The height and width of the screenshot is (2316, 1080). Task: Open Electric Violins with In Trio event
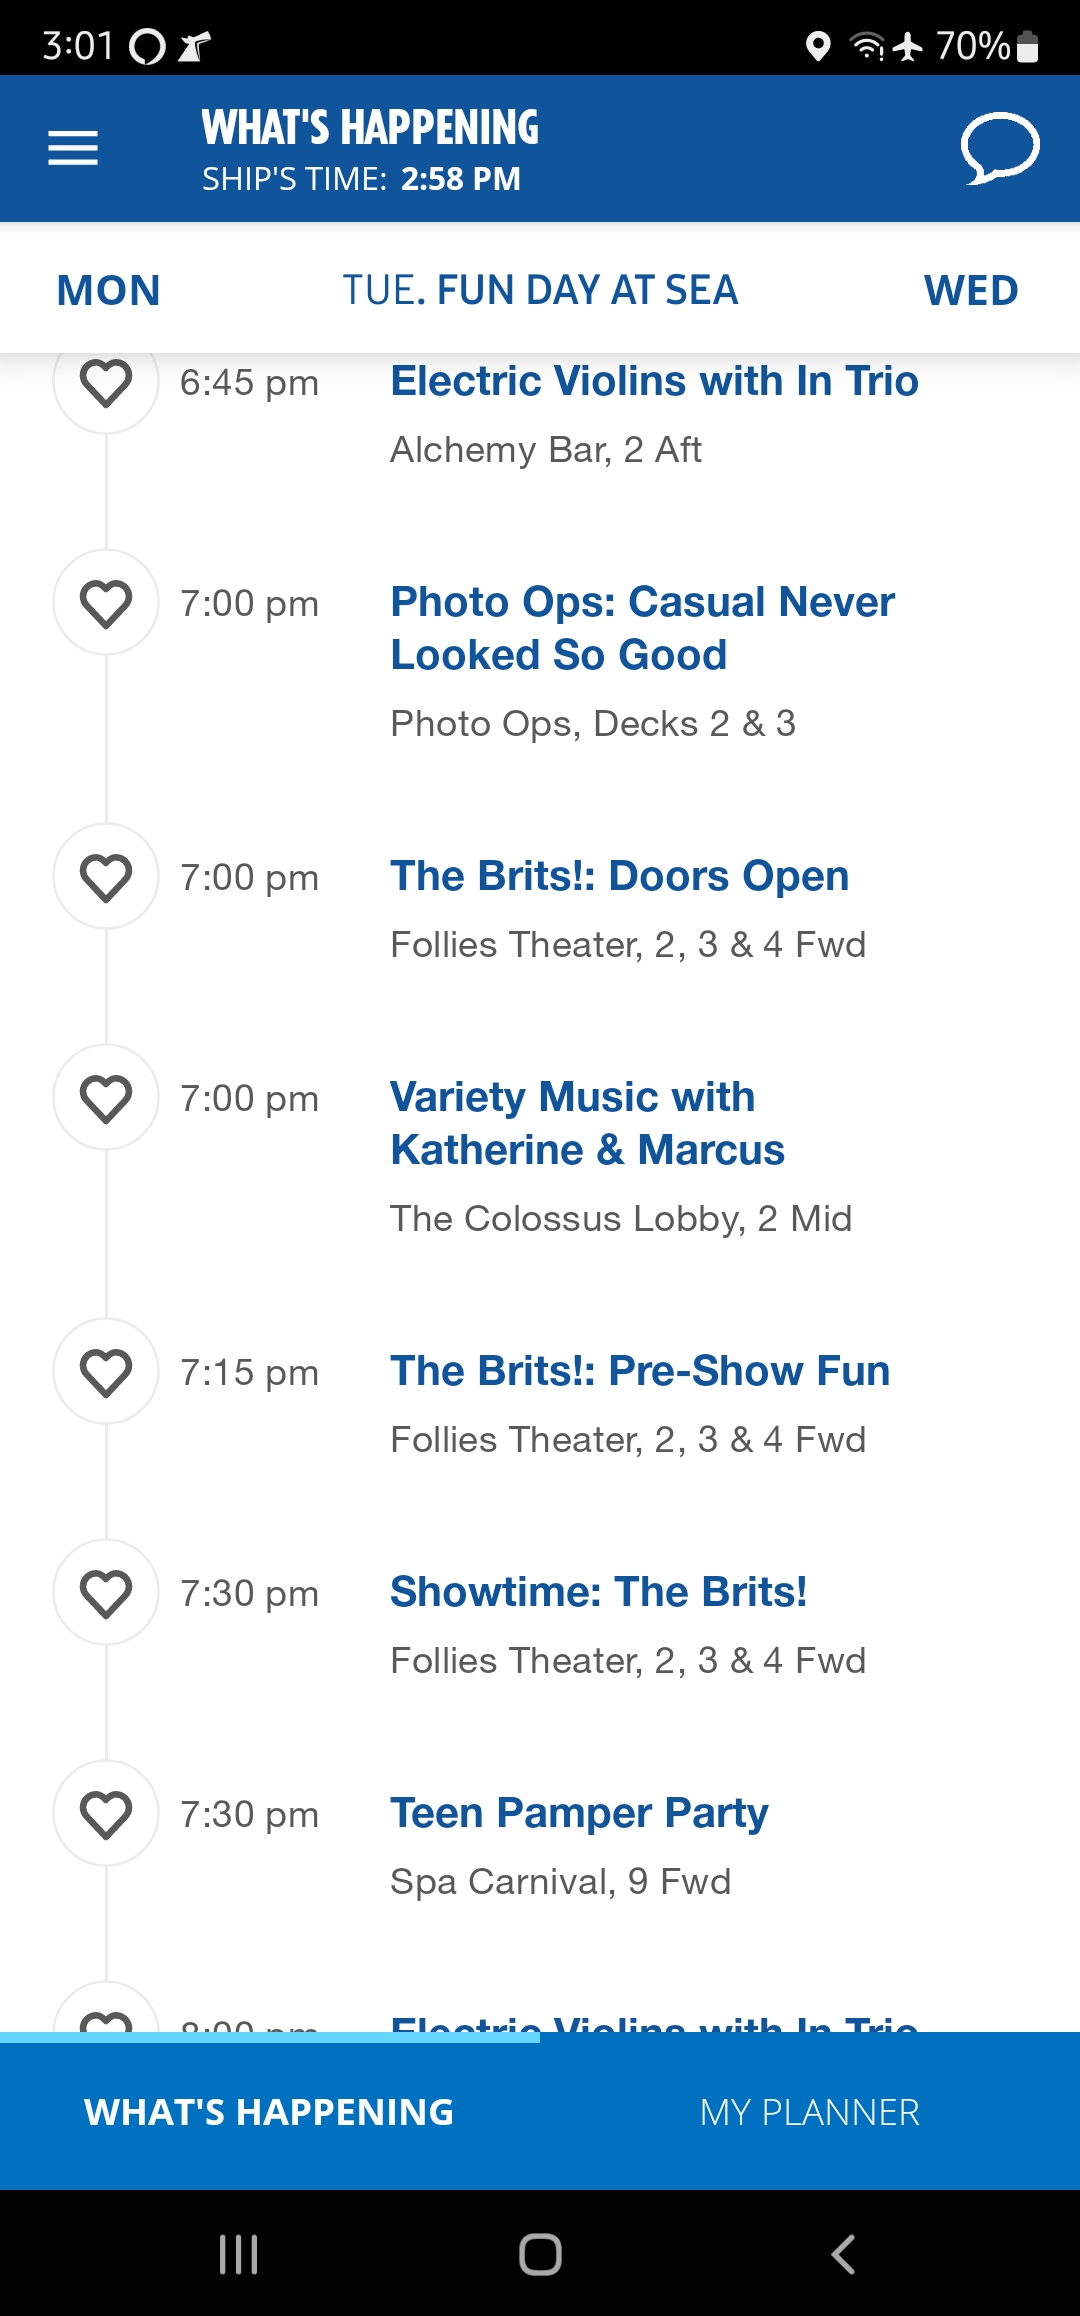click(x=654, y=381)
